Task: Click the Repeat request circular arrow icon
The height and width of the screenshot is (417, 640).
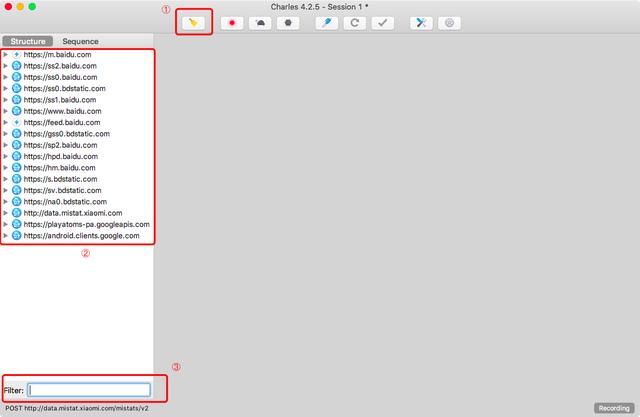Action: pos(355,23)
